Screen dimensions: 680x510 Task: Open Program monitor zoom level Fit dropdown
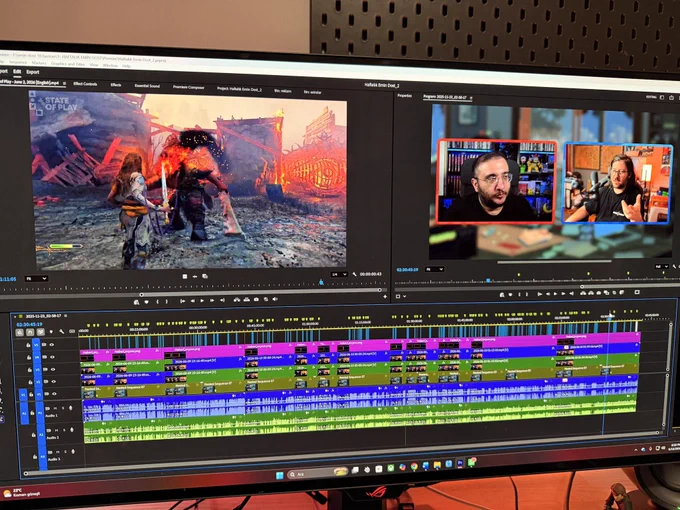[x=434, y=269]
